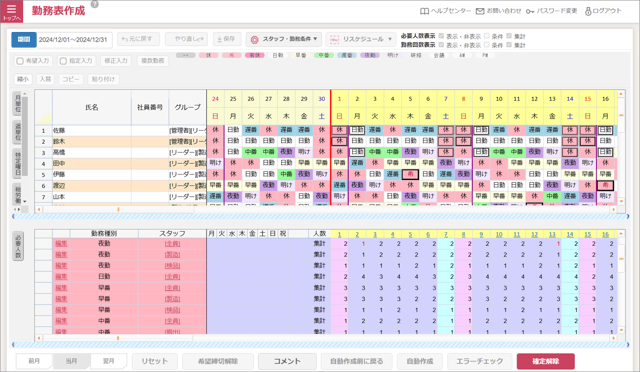
Task: Click the 元に戻す undo button
Action: (x=138, y=39)
